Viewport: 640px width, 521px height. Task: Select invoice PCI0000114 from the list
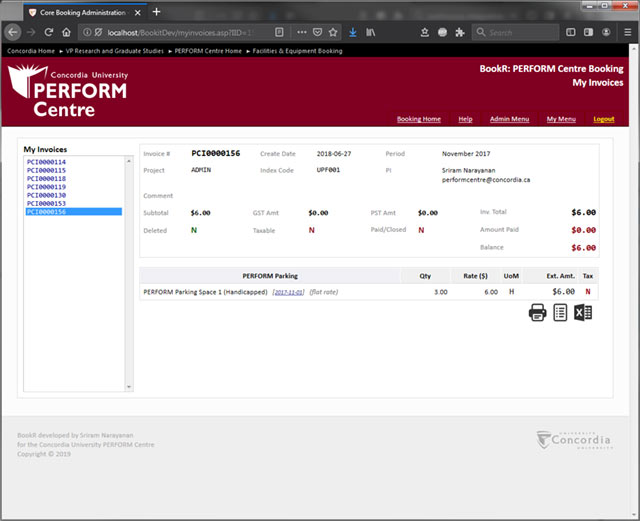46,162
